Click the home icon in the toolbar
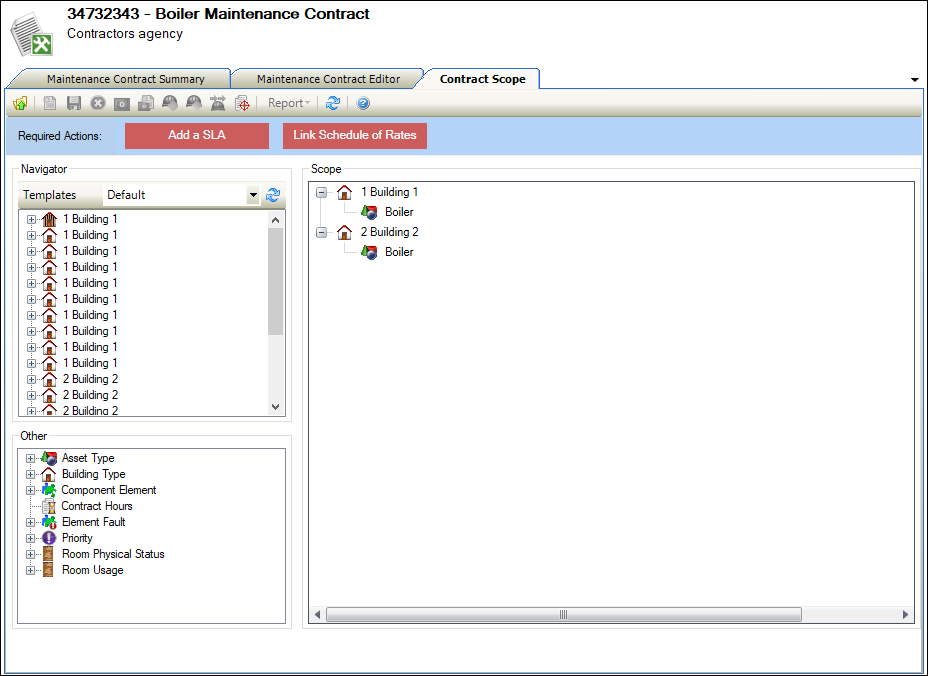Viewport: 928px width, 676px height. click(x=20, y=103)
